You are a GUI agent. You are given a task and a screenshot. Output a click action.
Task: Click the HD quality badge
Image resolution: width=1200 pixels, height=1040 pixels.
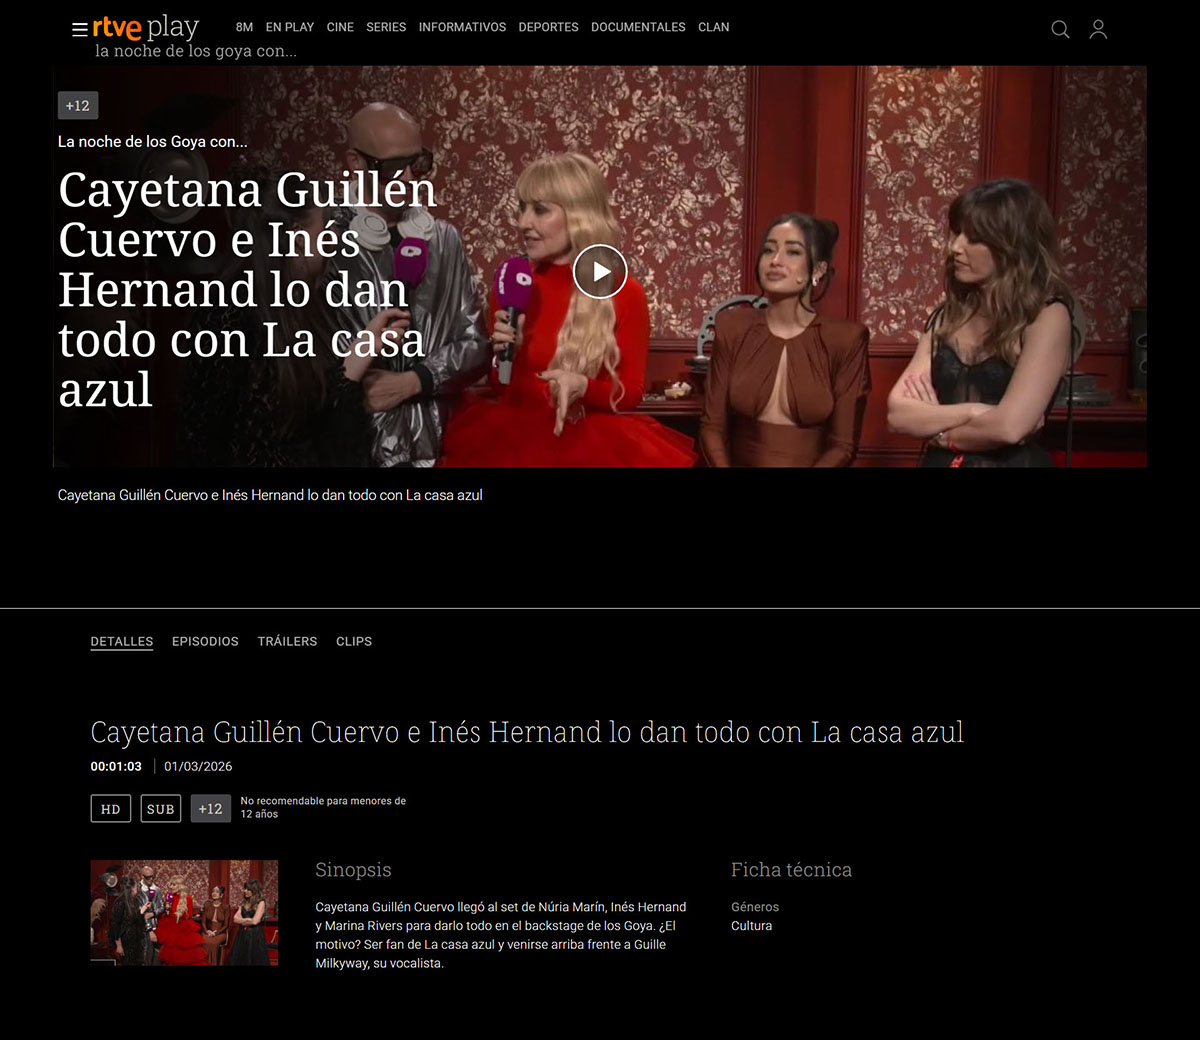(x=111, y=809)
